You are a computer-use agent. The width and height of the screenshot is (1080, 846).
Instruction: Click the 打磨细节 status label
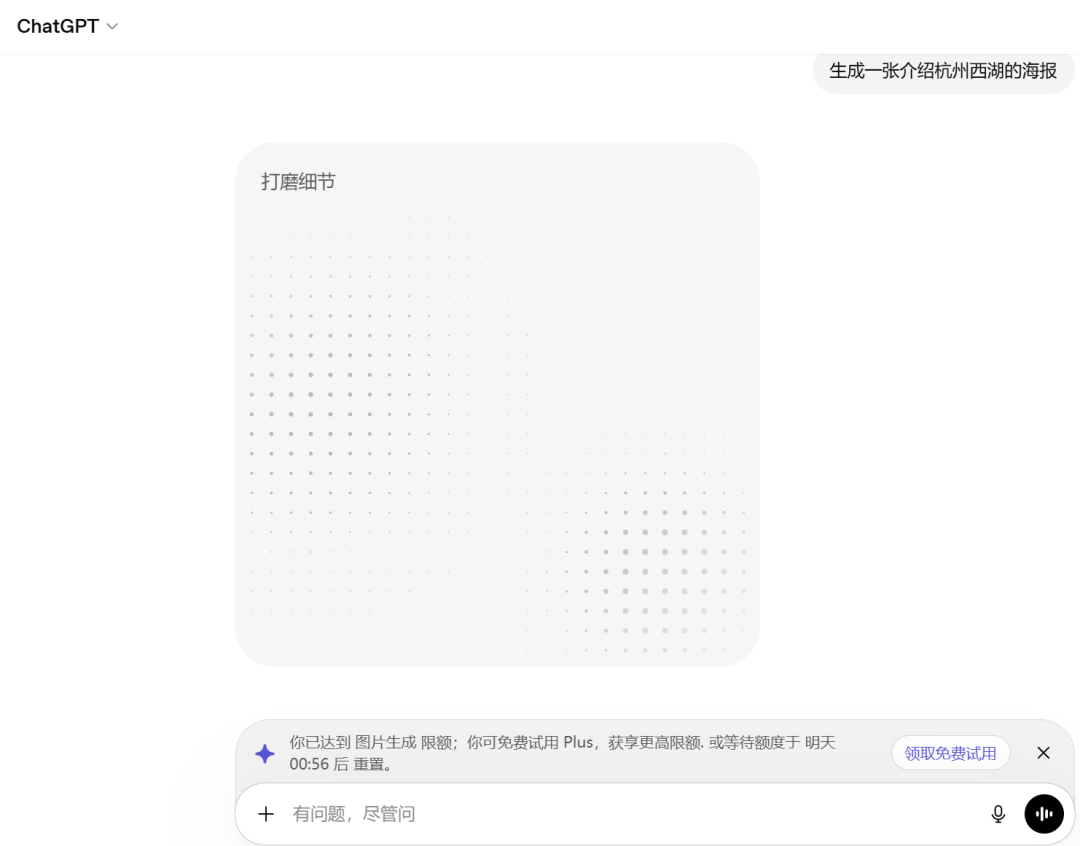298,182
